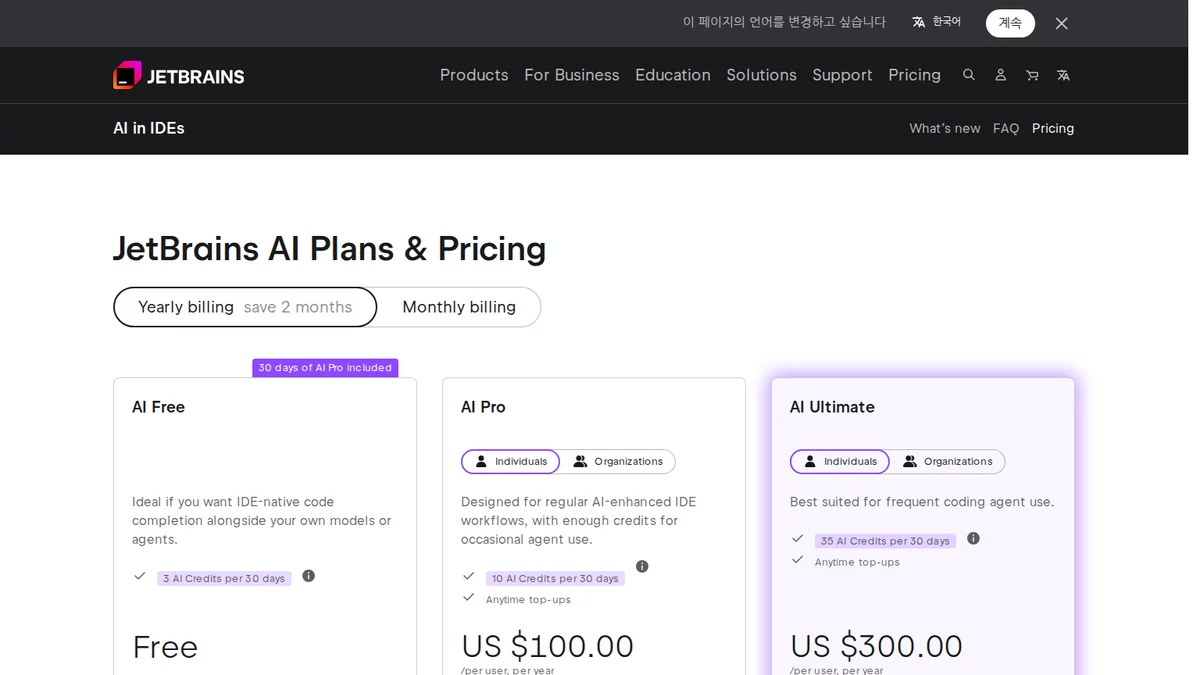The width and height of the screenshot is (1200, 675).
Task: Select Individuals under AI Pro
Action: [510, 461]
